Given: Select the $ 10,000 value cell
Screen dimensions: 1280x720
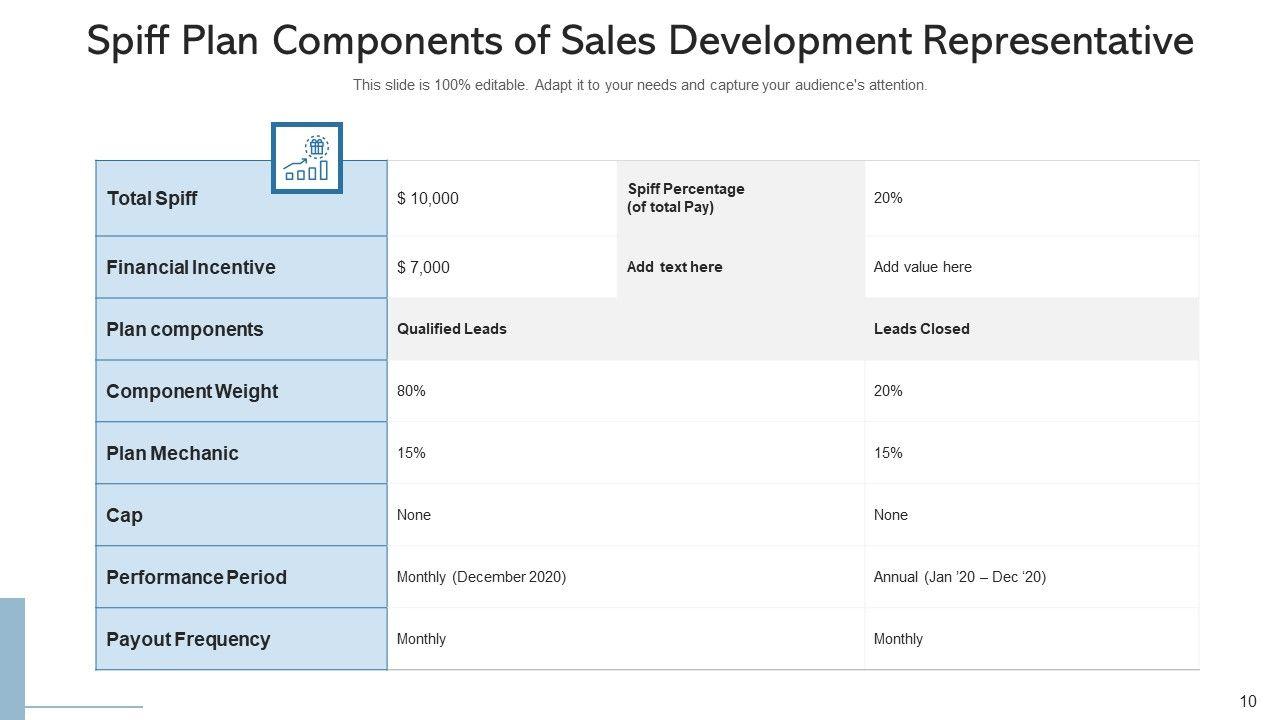Looking at the screenshot, I should tap(428, 199).
